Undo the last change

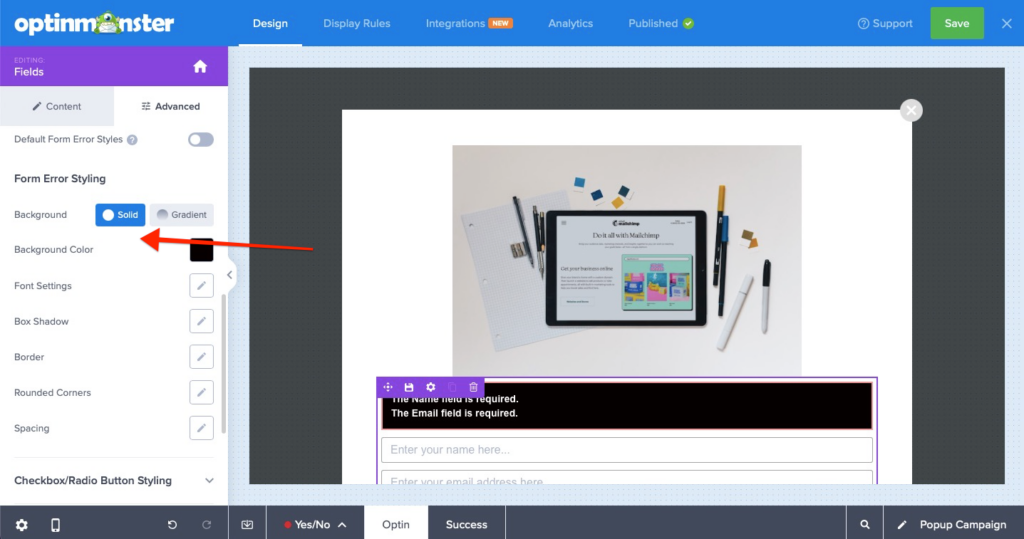pos(172,525)
